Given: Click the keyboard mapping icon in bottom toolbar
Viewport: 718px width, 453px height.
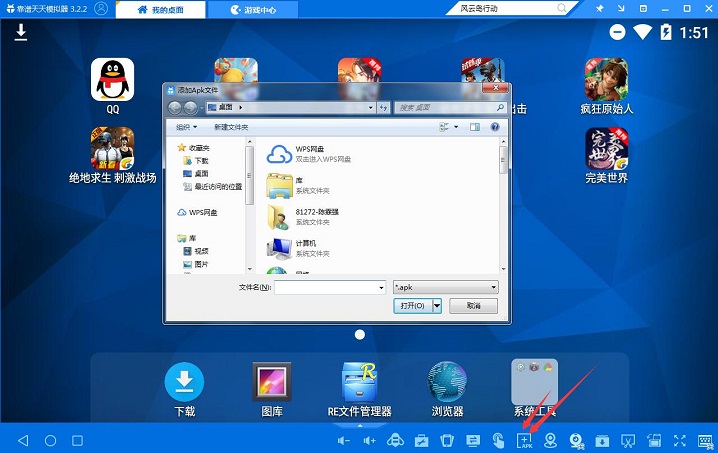Looking at the screenshot, I should click(706, 441).
